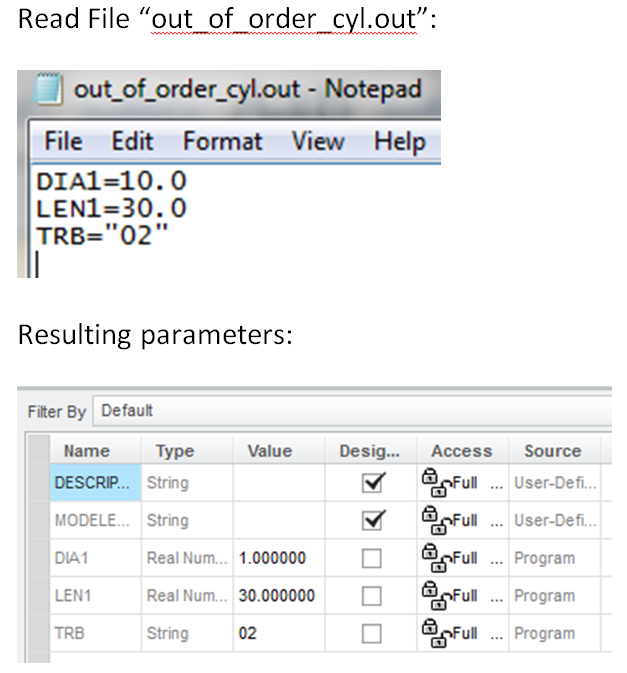Click the access lock icon for DESCRIP row
This screenshot has width=627, height=673.
click(436, 483)
